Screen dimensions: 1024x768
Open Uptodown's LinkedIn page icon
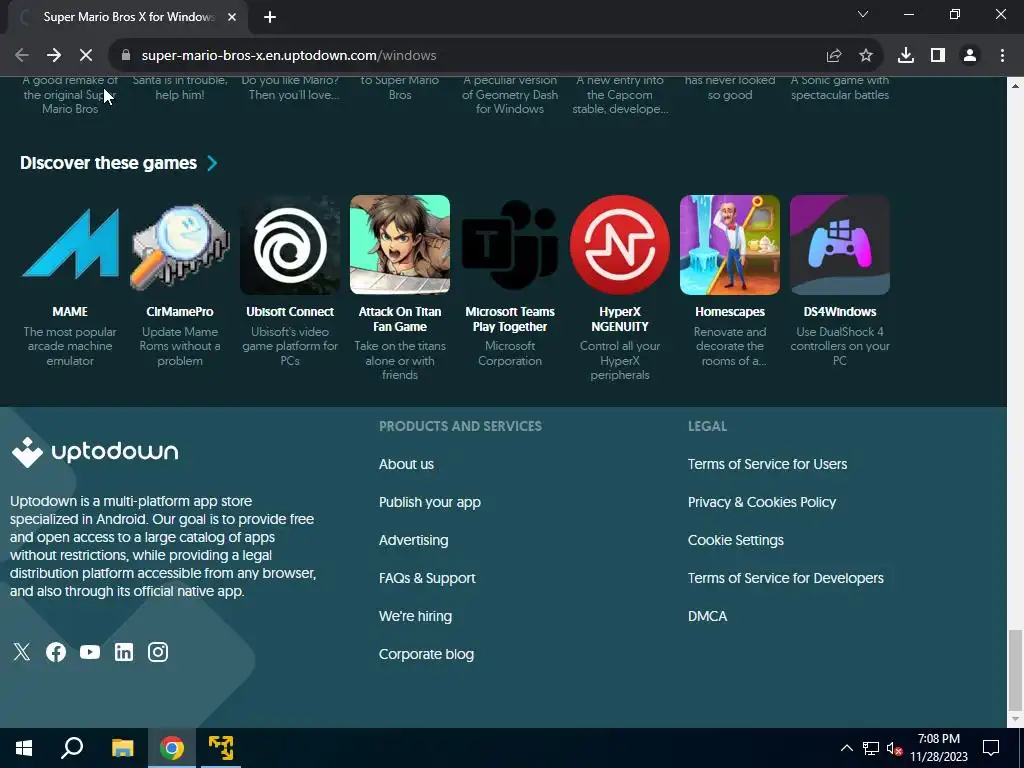click(x=123, y=652)
